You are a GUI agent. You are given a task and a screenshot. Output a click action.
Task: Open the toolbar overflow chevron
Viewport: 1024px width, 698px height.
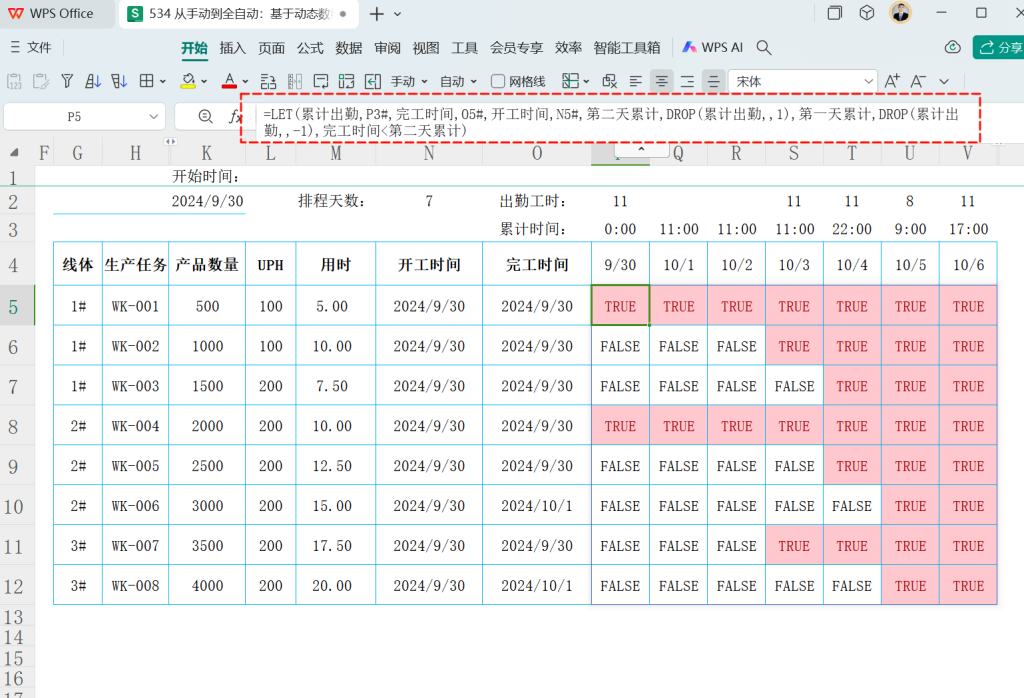(x=944, y=82)
